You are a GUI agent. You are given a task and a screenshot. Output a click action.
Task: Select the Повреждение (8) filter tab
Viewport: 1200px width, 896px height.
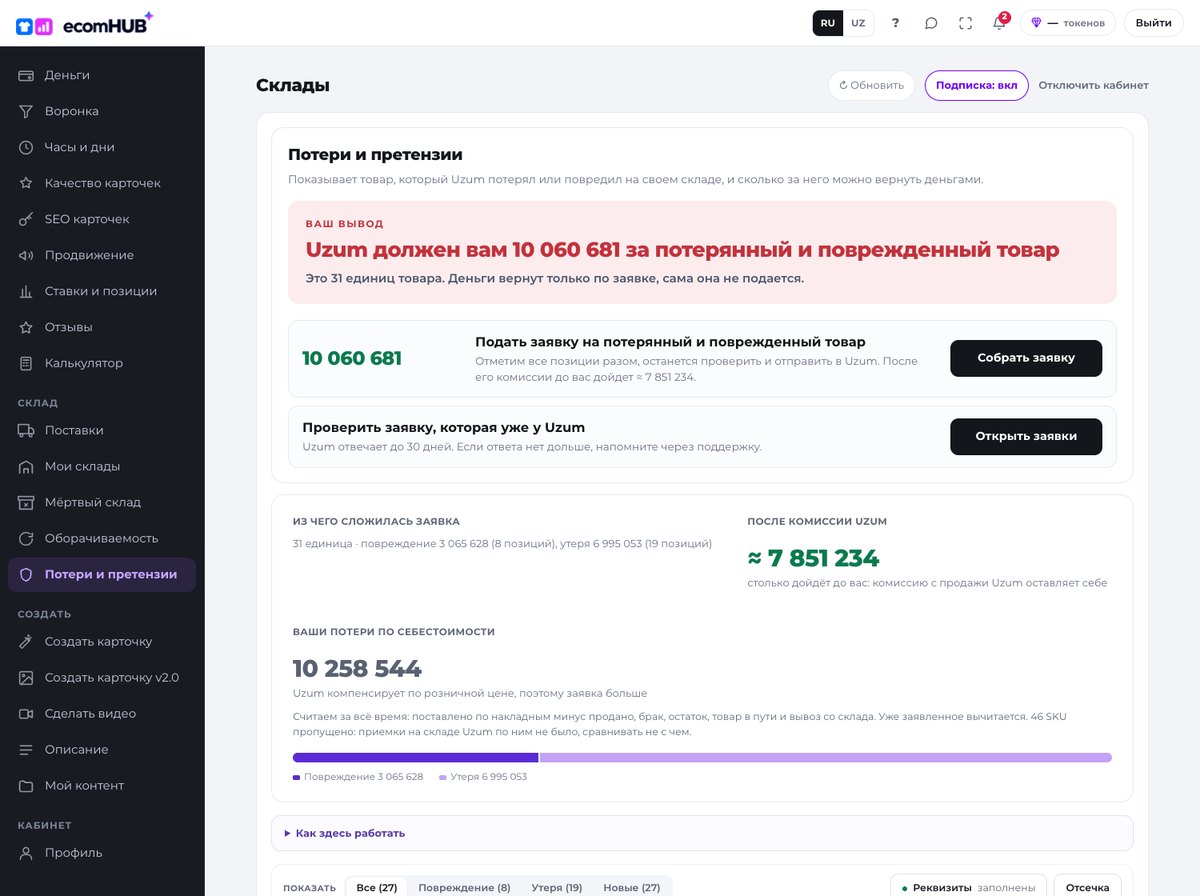pos(464,888)
